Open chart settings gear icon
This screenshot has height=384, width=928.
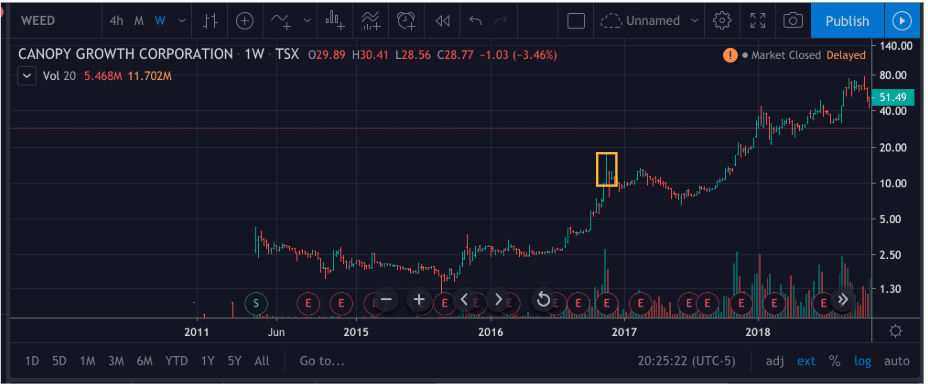tap(721, 21)
